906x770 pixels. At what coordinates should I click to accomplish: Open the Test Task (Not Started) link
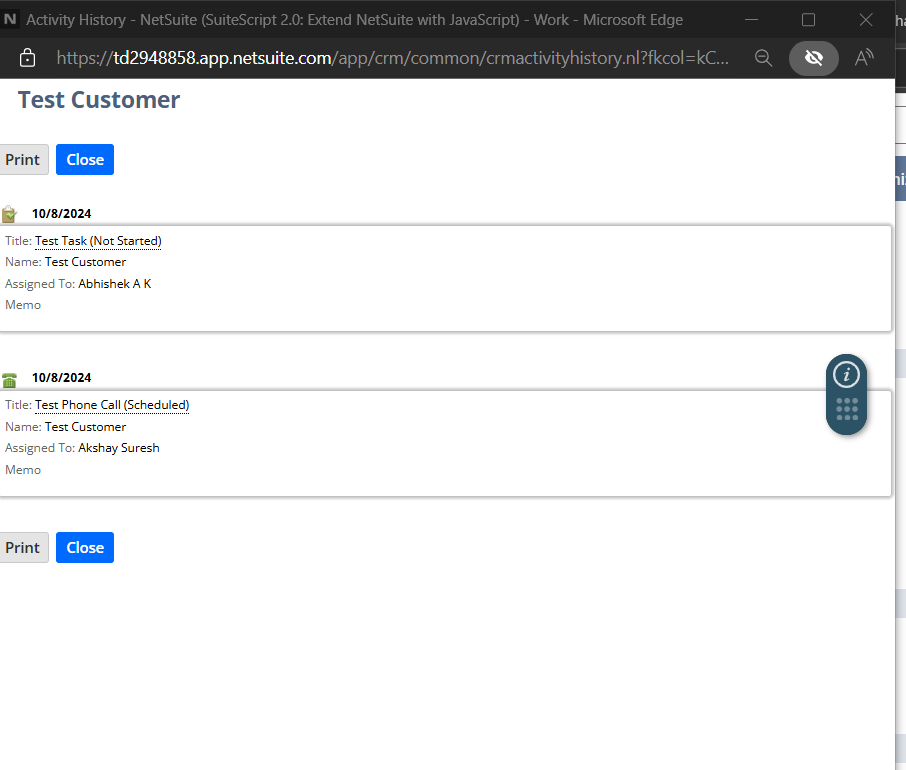click(x=98, y=241)
